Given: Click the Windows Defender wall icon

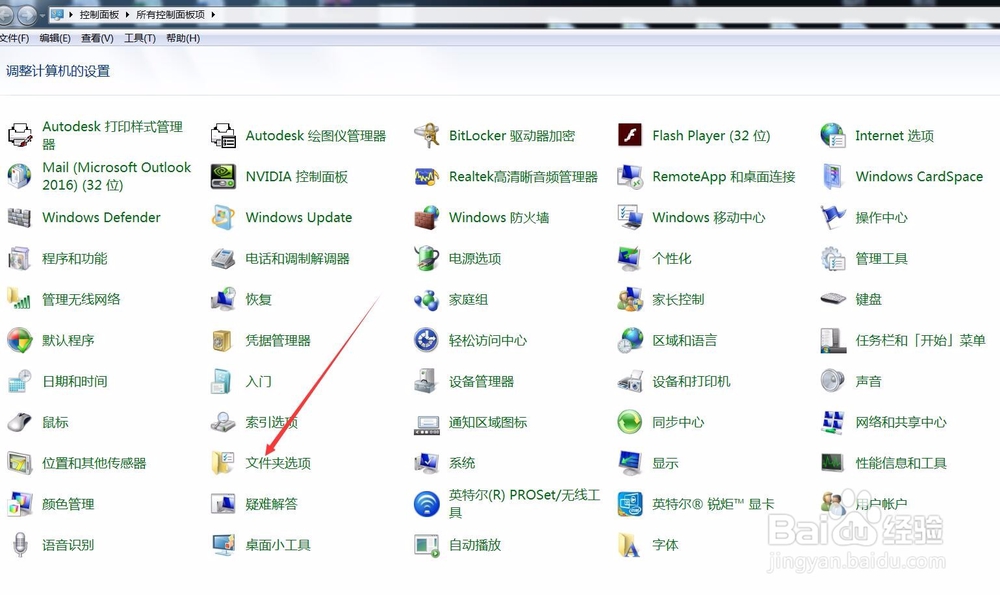Looking at the screenshot, I should [20, 217].
